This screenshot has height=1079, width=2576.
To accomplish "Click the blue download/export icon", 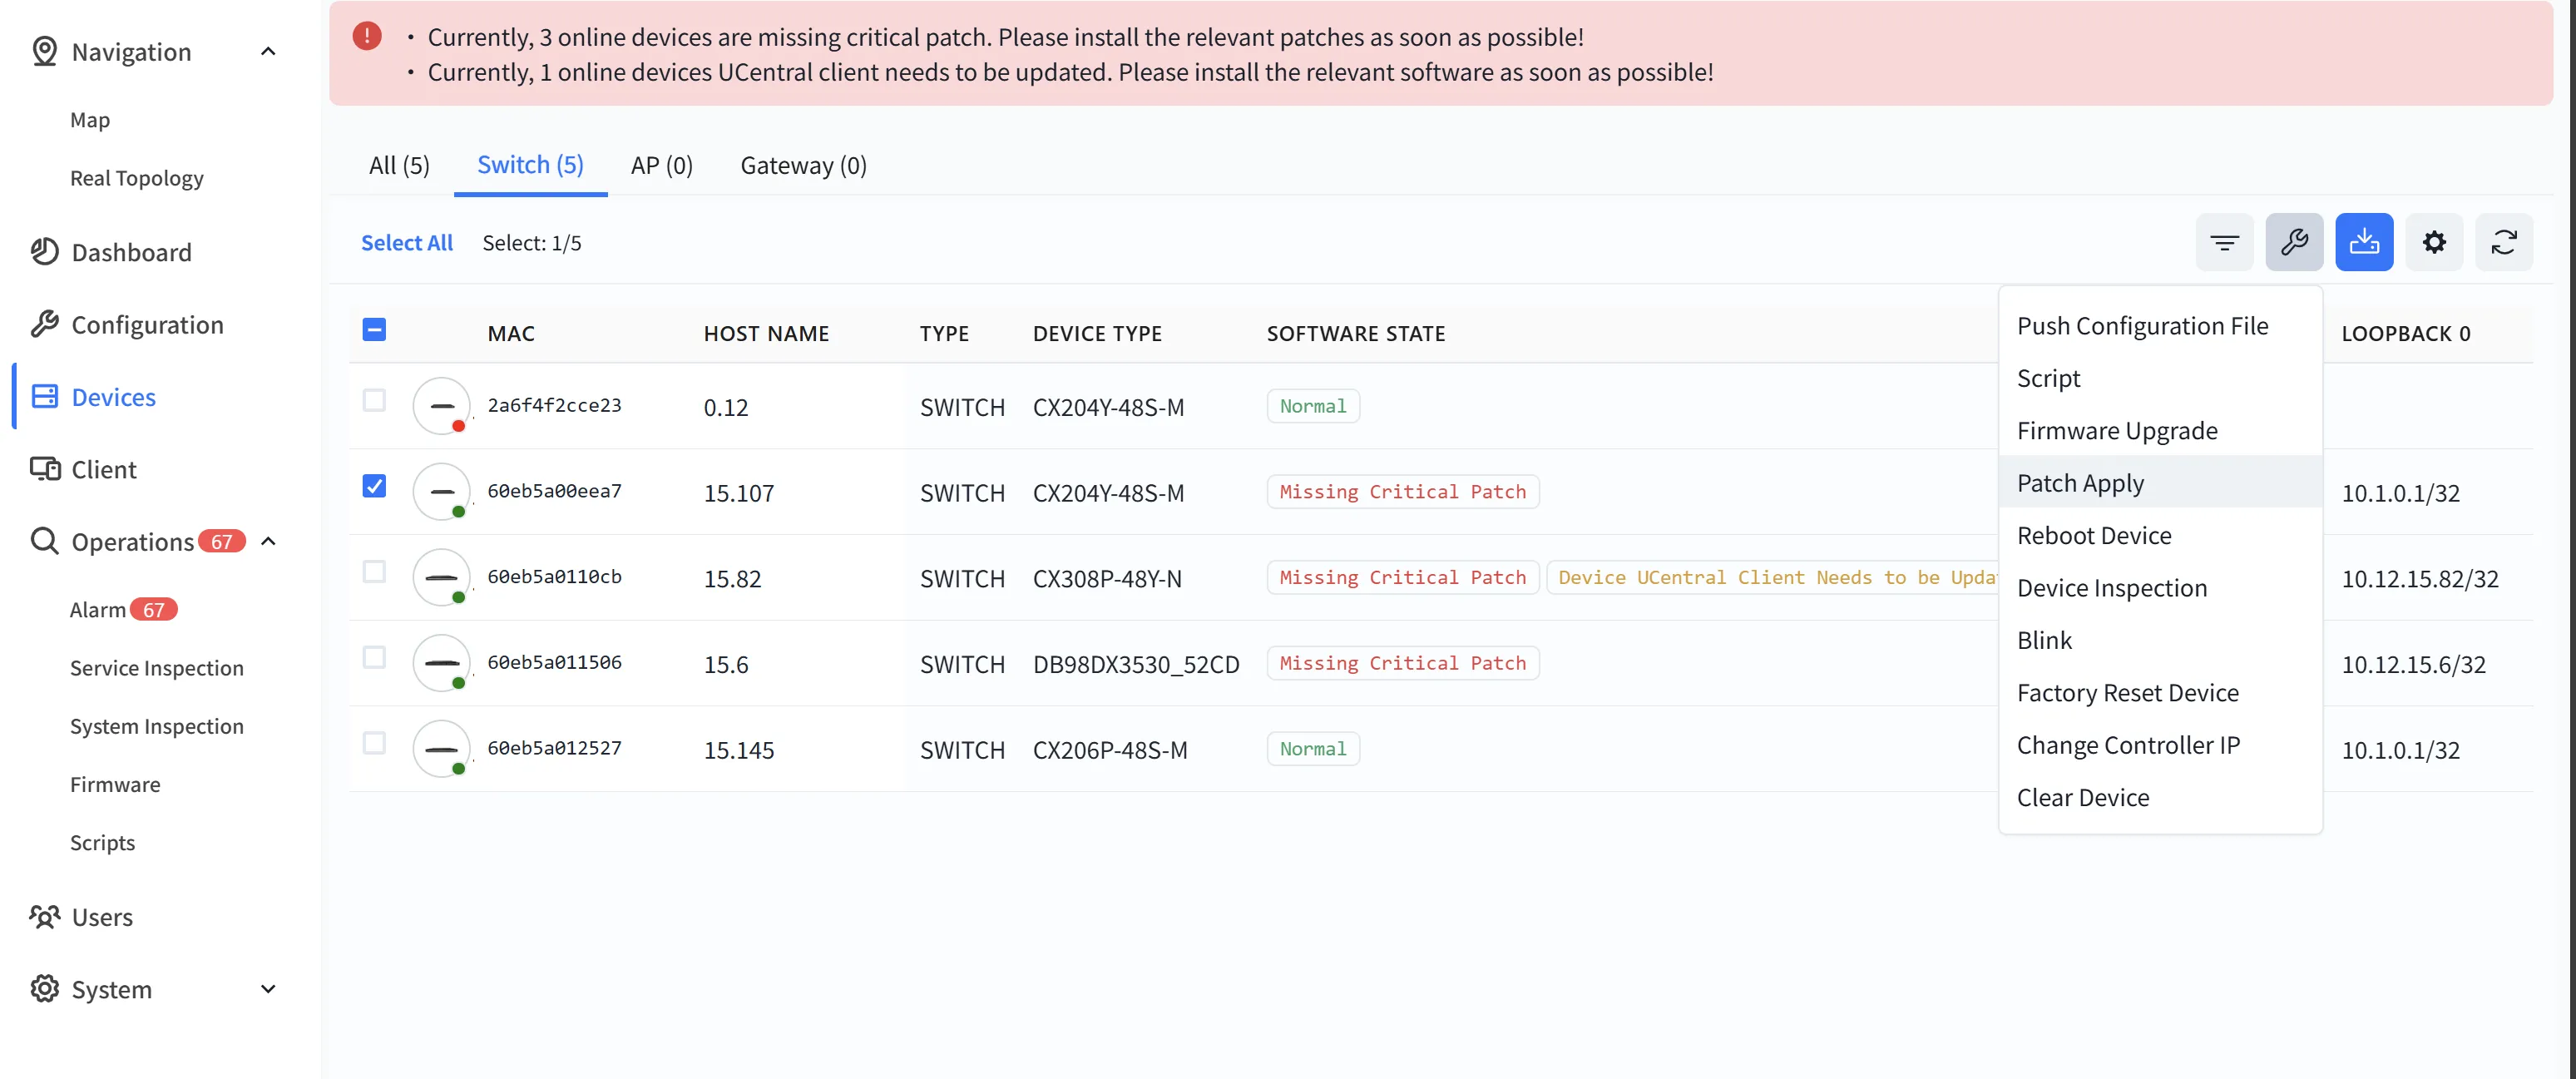I will pos(2364,242).
